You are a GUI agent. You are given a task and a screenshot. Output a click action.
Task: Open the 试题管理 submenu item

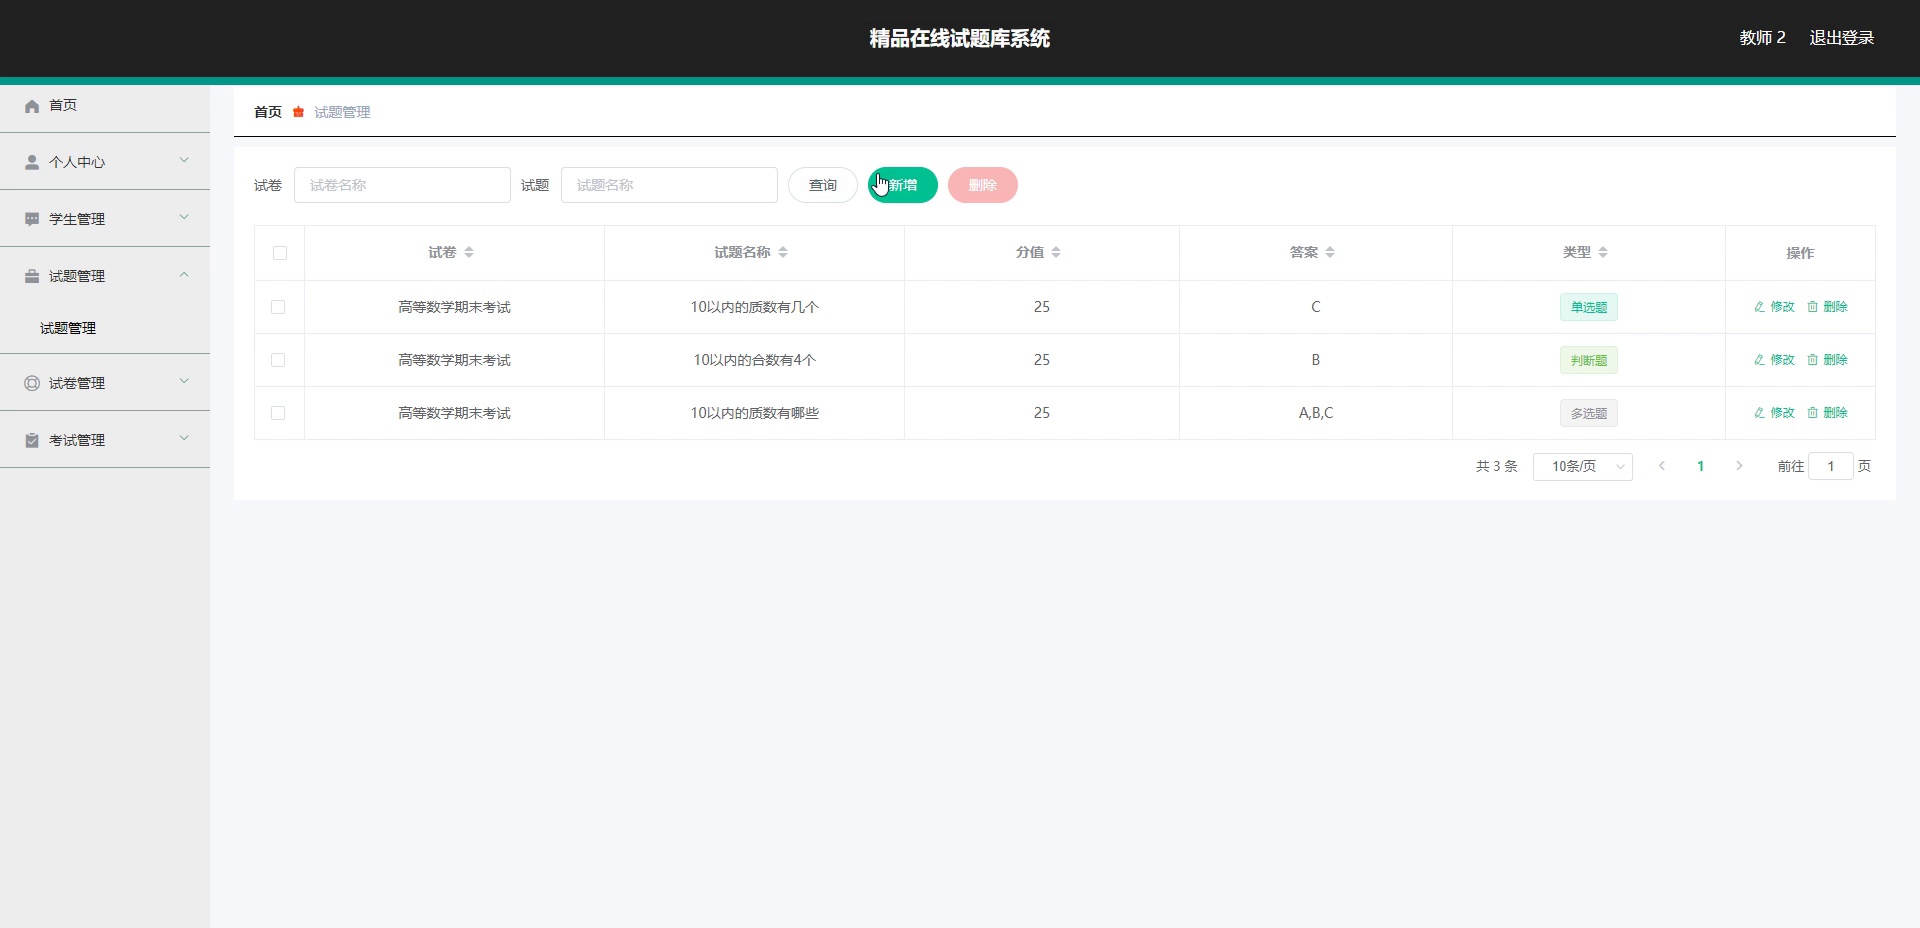(68, 328)
